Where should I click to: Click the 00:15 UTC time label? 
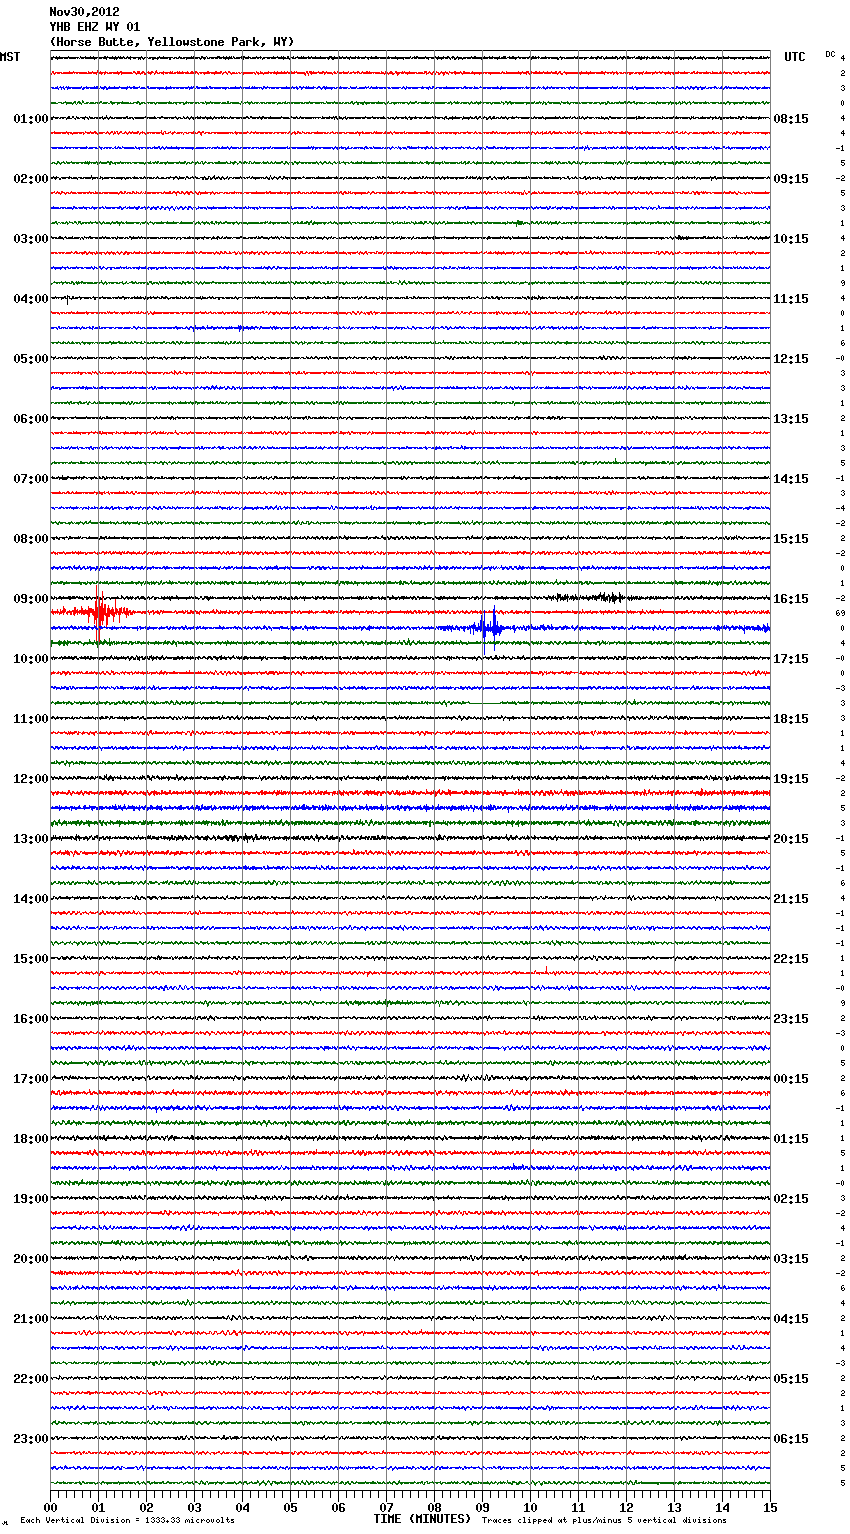pyautogui.click(x=791, y=1079)
